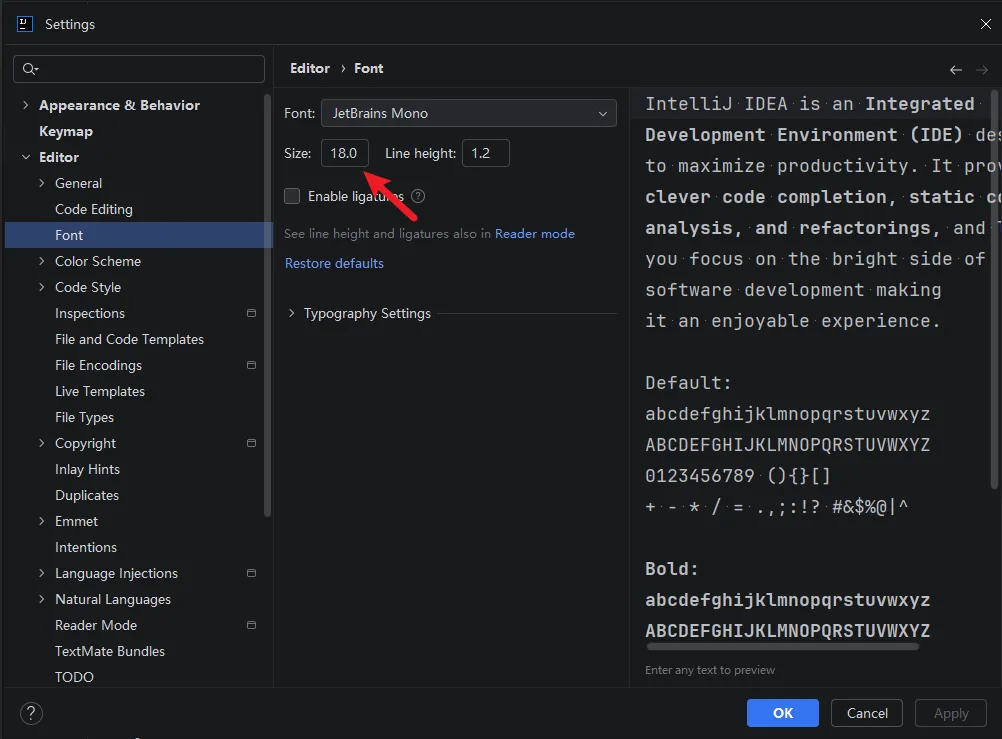Click project-level icon next to Reader Mode
This screenshot has height=739, width=1002.
point(251,625)
